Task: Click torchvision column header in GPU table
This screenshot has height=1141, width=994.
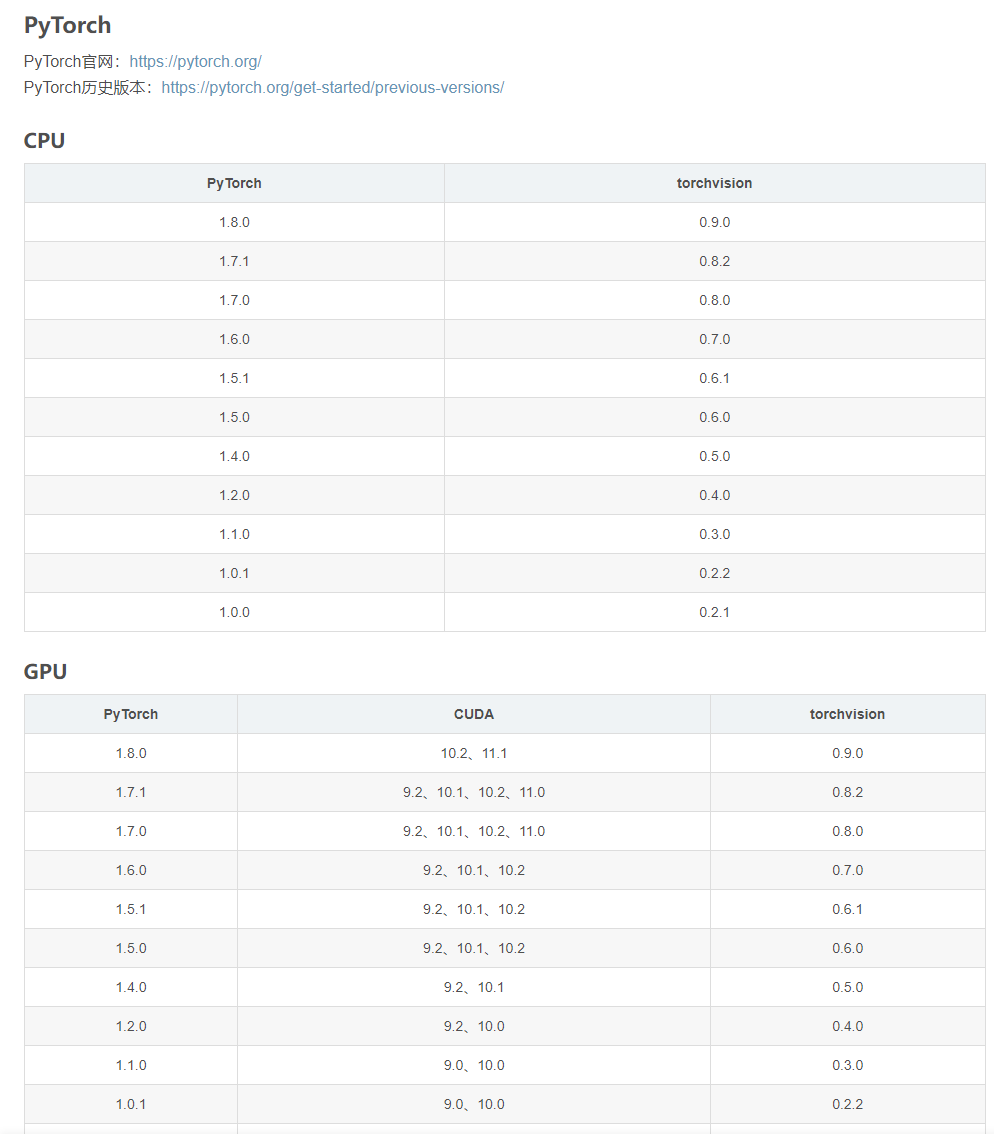Action: 847,714
